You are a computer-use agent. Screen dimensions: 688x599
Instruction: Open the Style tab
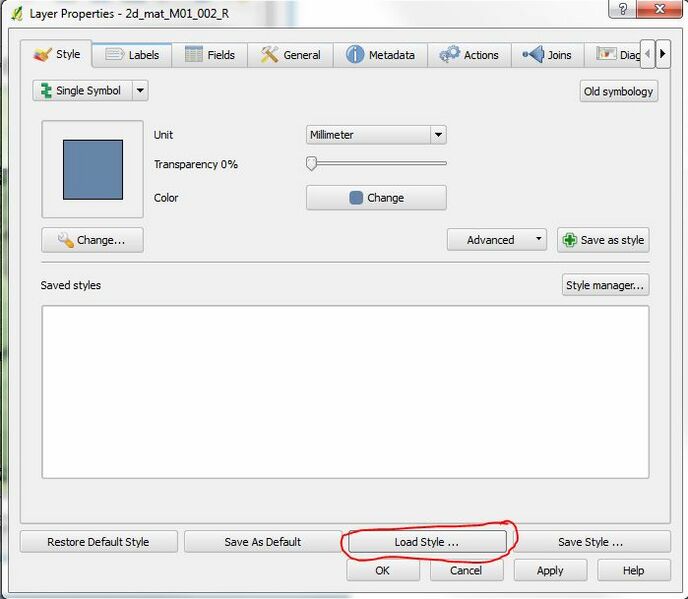point(58,54)
